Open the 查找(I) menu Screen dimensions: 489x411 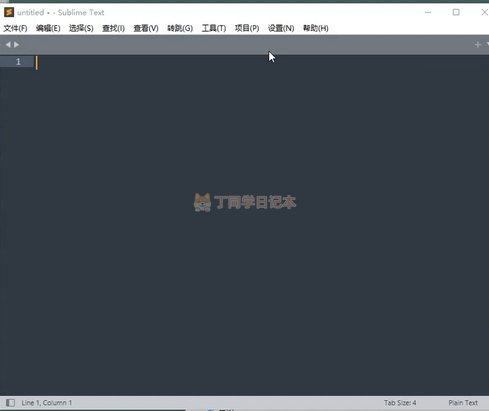[x=113, y=28]
